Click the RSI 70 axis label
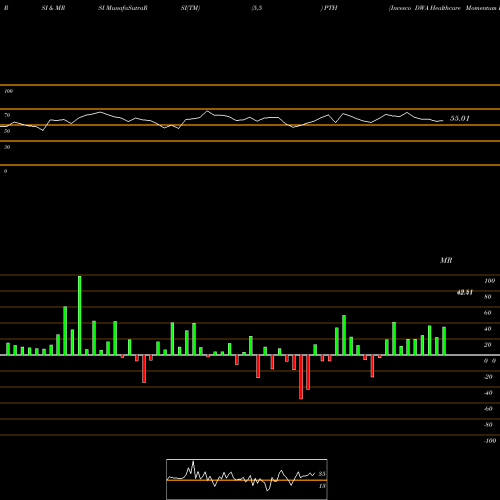The width and height of the screenshot is (500, 500). [7, 115]
